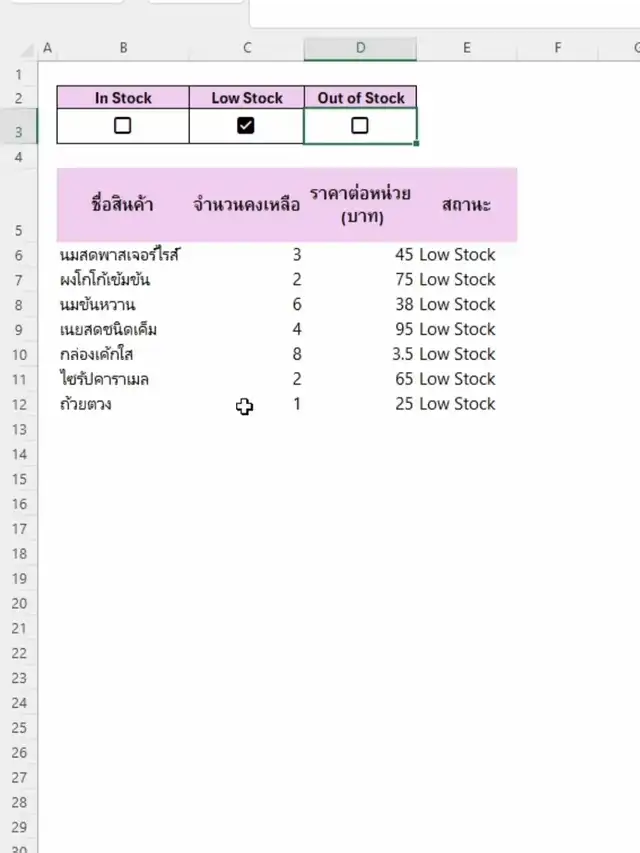
Task: Select the highlighted column D header
Action: click(x=360, y=48)
